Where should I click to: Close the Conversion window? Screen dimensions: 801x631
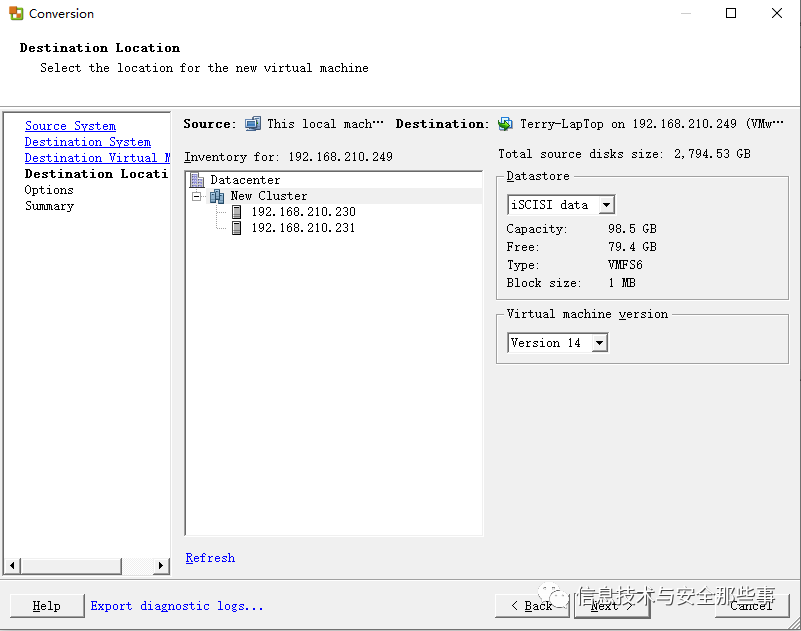tap(777, 13)
